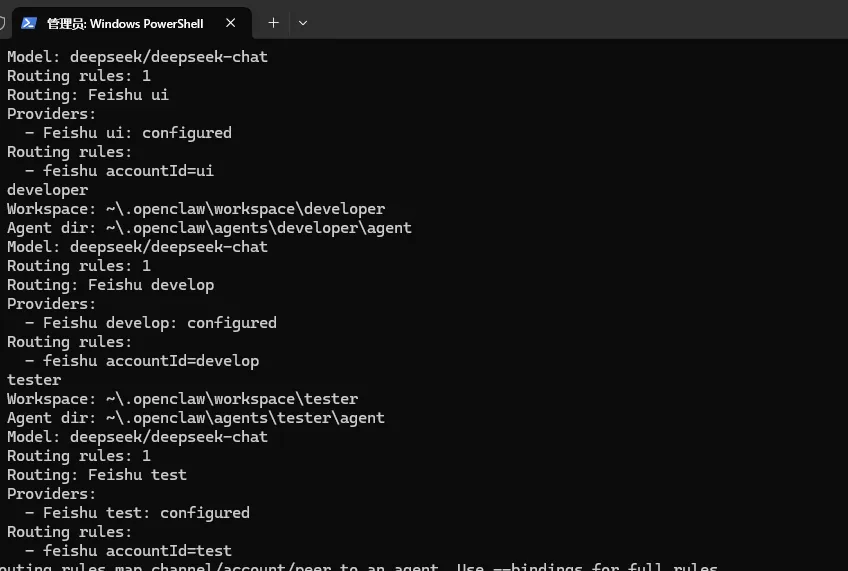Click 'Feishu develop: configured' provider line
The height and width of the screenshot is (571, 848).
[159, 323]
